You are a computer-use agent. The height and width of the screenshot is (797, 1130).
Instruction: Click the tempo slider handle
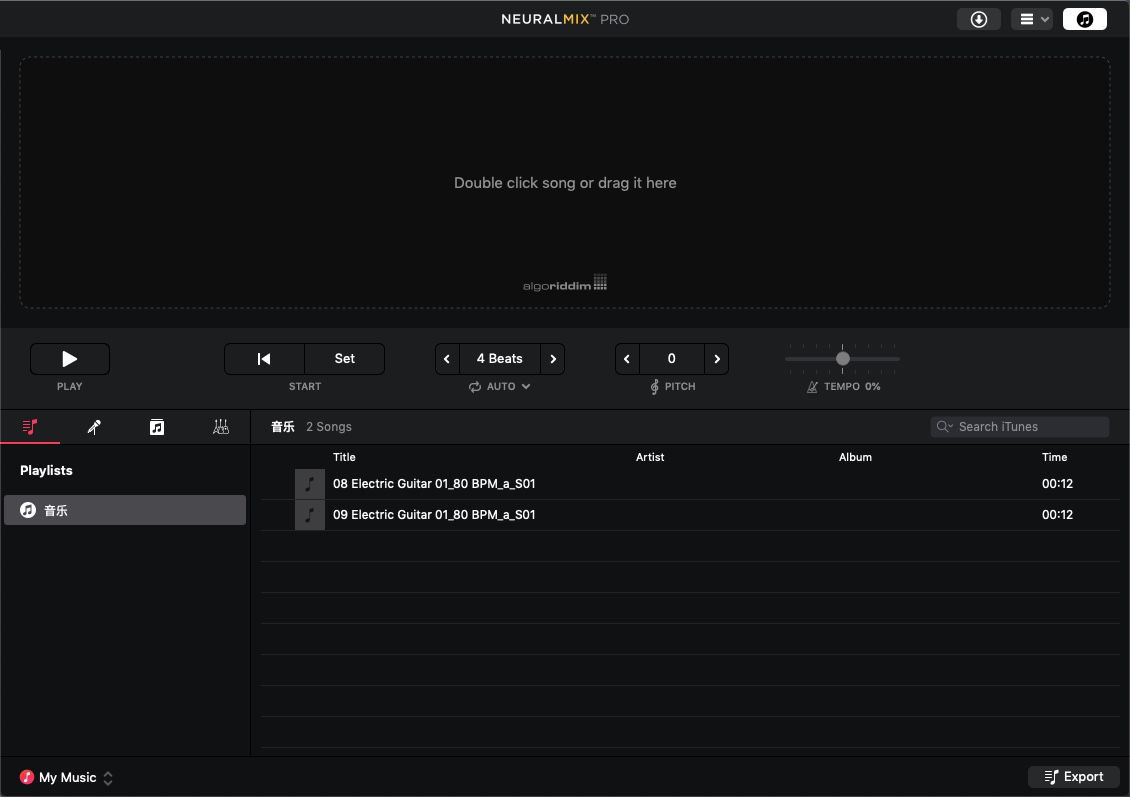[842, 359]
